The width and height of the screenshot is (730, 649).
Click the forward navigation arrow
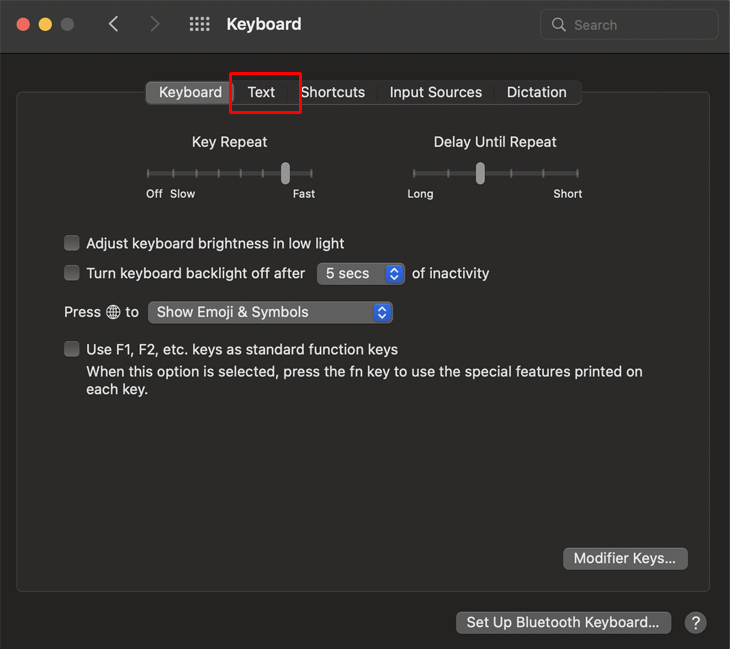(154, 24)
